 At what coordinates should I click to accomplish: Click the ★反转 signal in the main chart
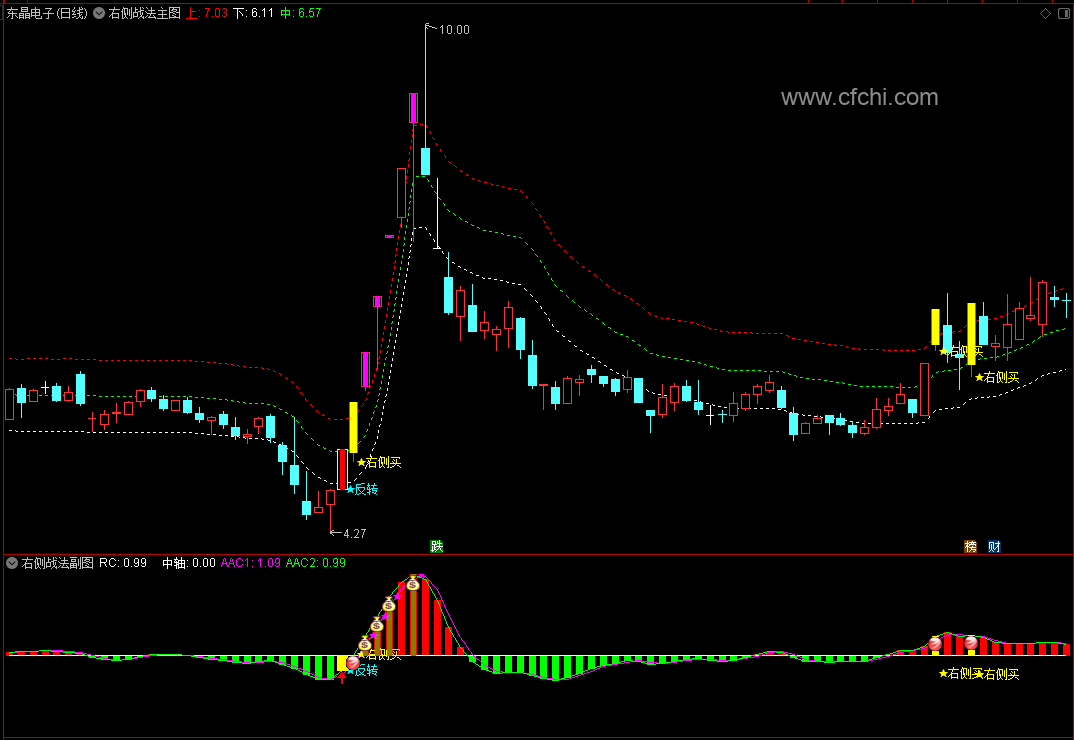(x=362, y=489)
